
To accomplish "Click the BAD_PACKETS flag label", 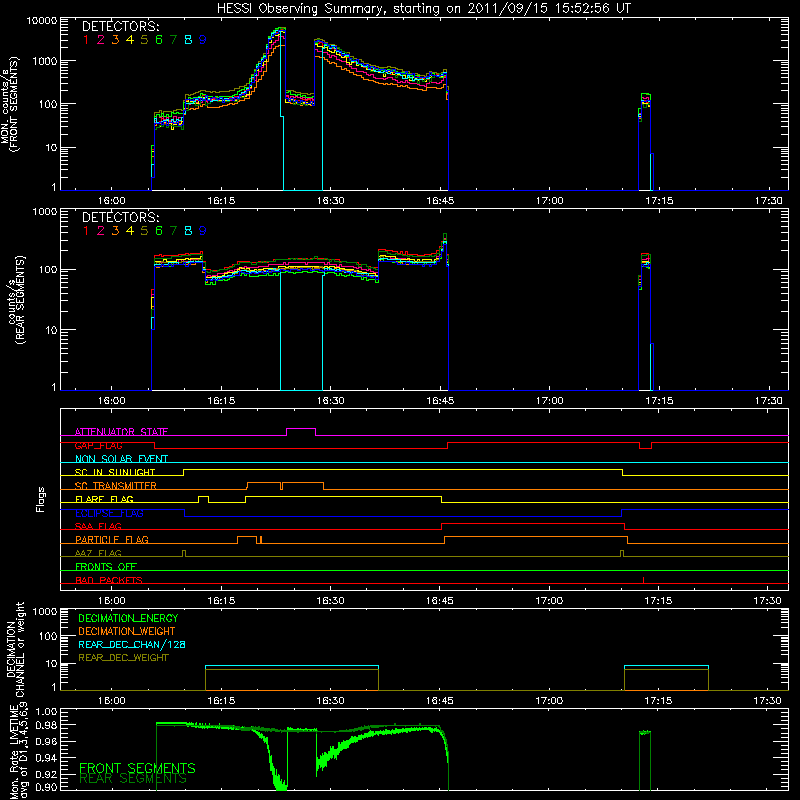I will (109, 580).
